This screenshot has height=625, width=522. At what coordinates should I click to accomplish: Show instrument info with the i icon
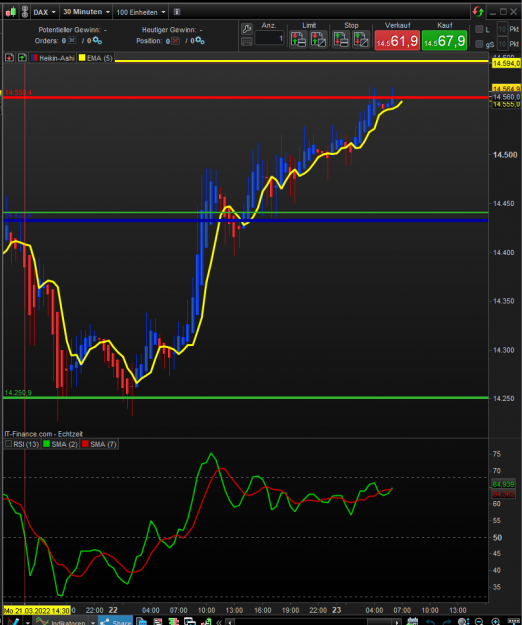(177, 12)
